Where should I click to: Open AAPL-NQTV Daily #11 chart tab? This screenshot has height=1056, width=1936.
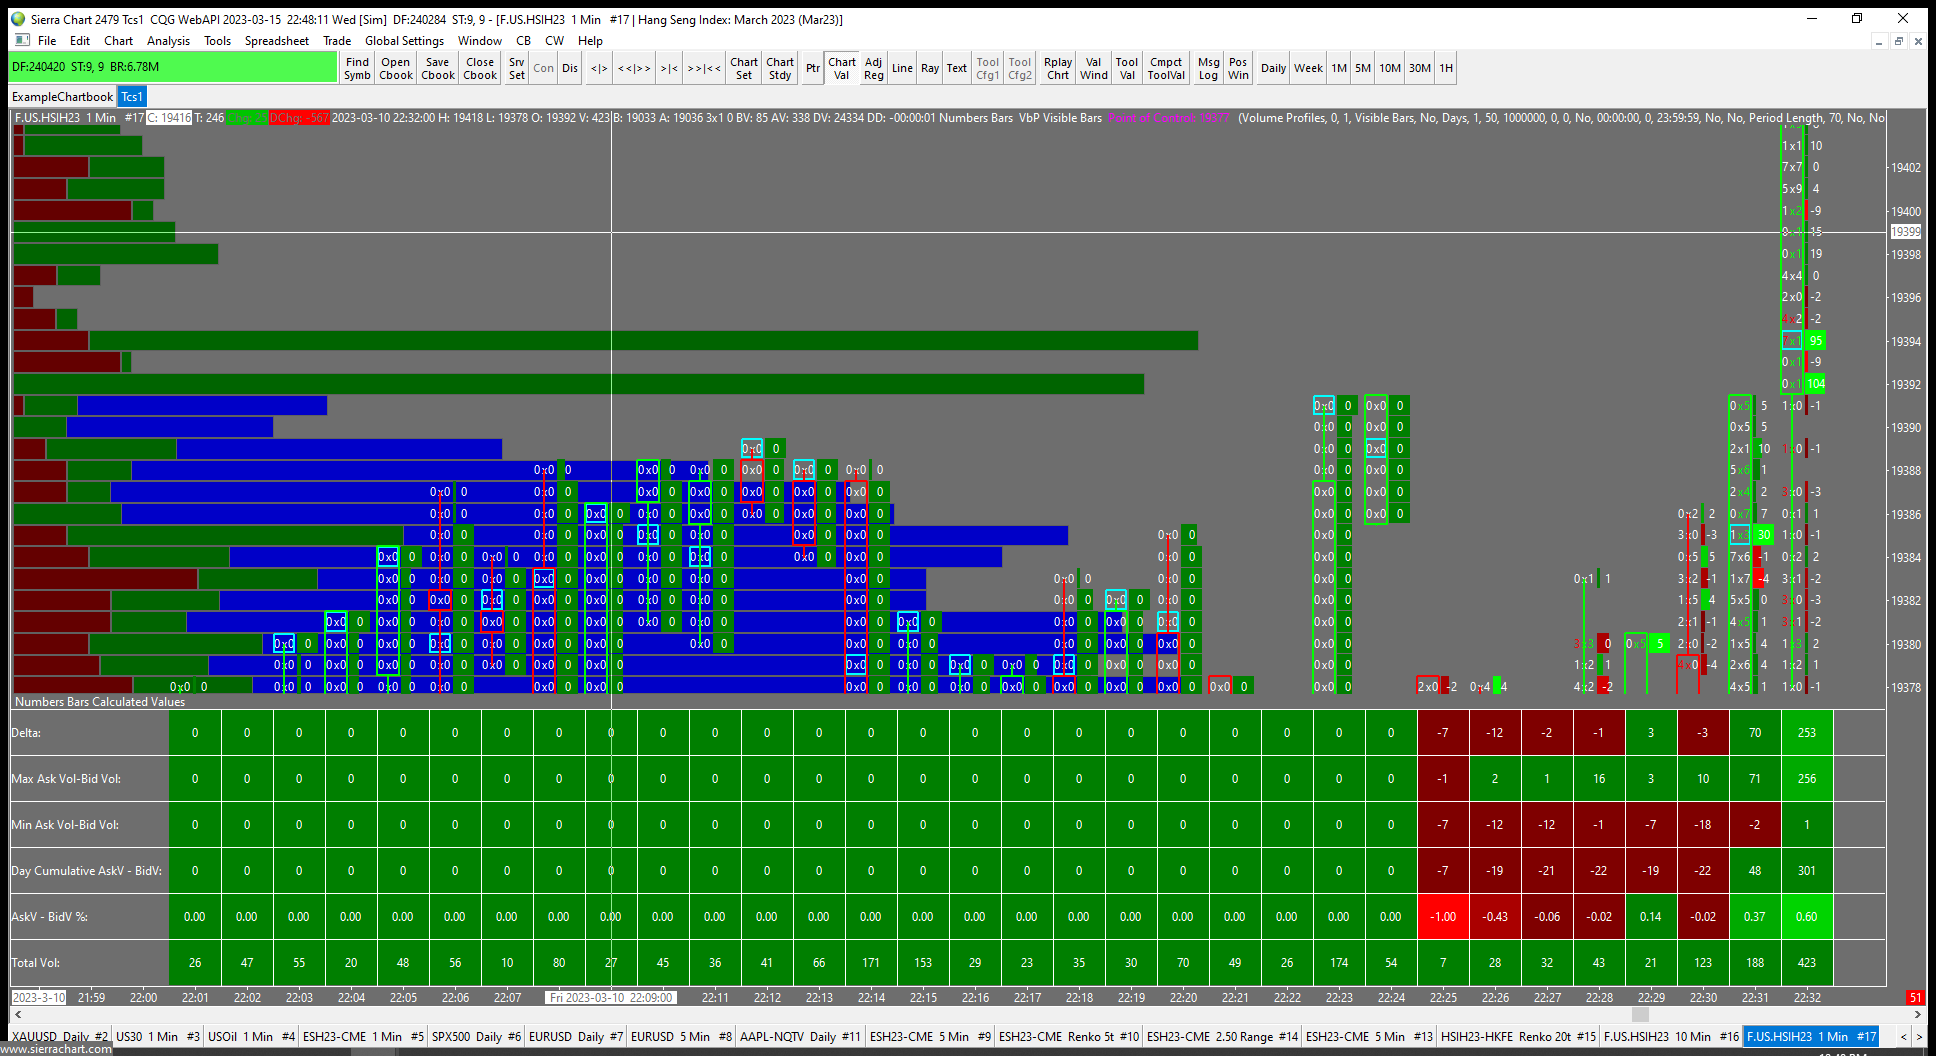tap(800, 1037)
